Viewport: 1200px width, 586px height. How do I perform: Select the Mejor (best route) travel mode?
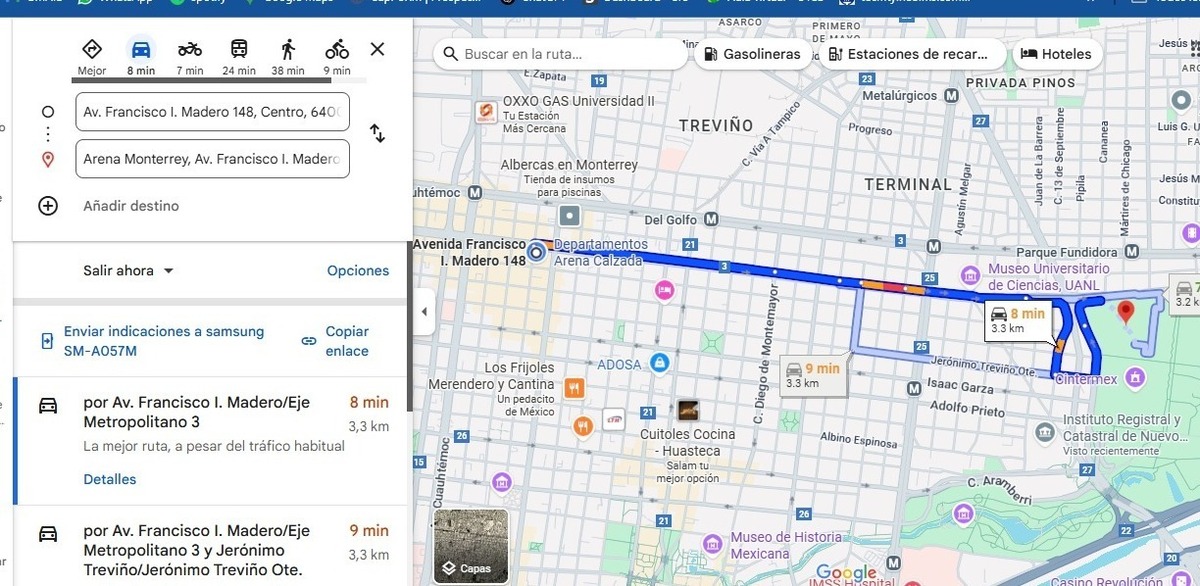(x=92, y=57)
